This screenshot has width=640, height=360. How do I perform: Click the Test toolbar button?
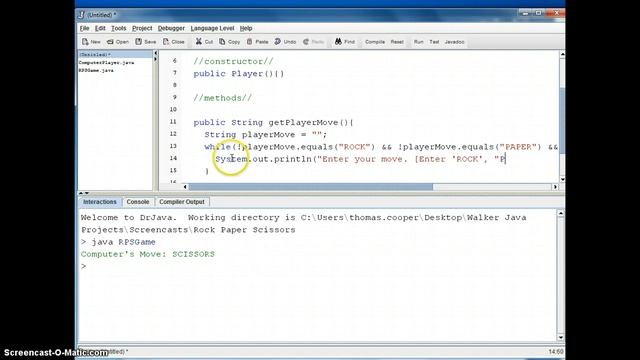coord(434,42)
